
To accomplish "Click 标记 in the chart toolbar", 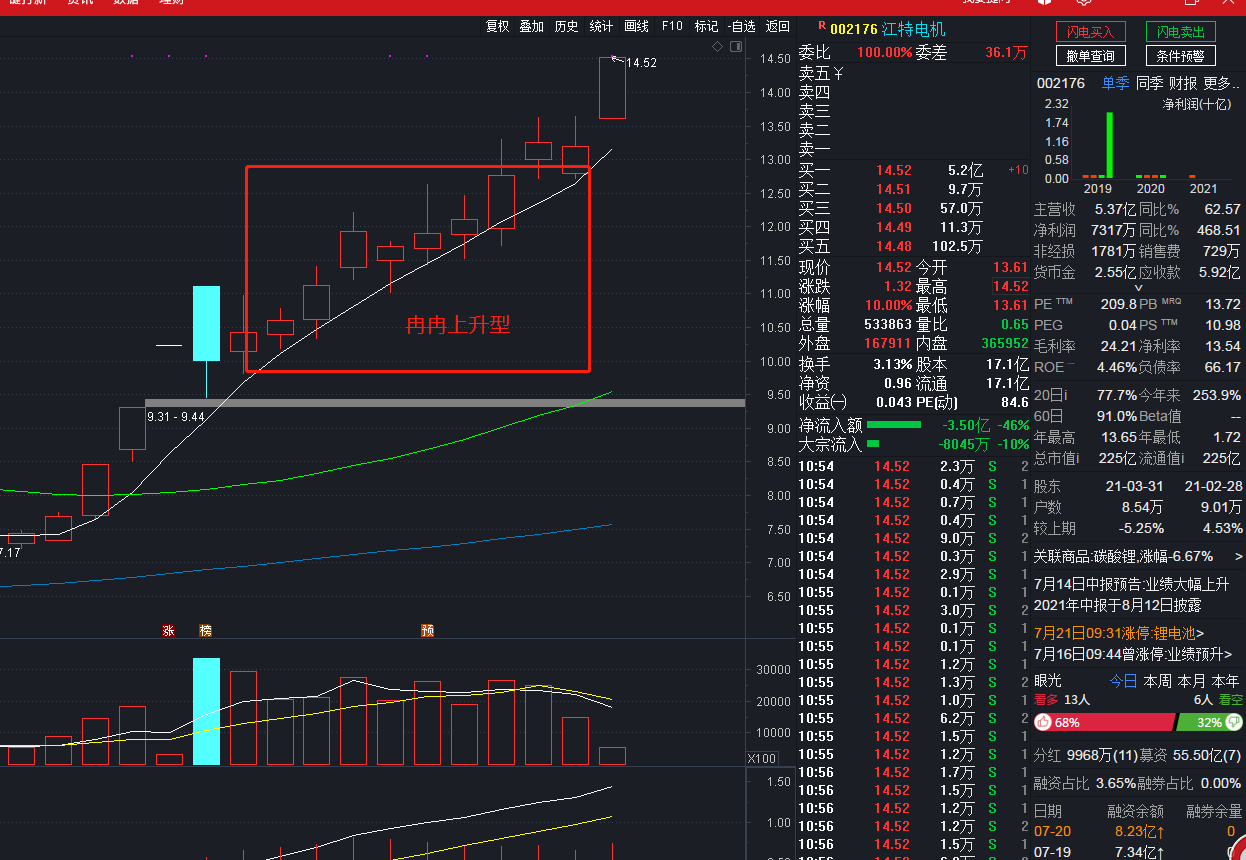I will click(x=706, y=26).
